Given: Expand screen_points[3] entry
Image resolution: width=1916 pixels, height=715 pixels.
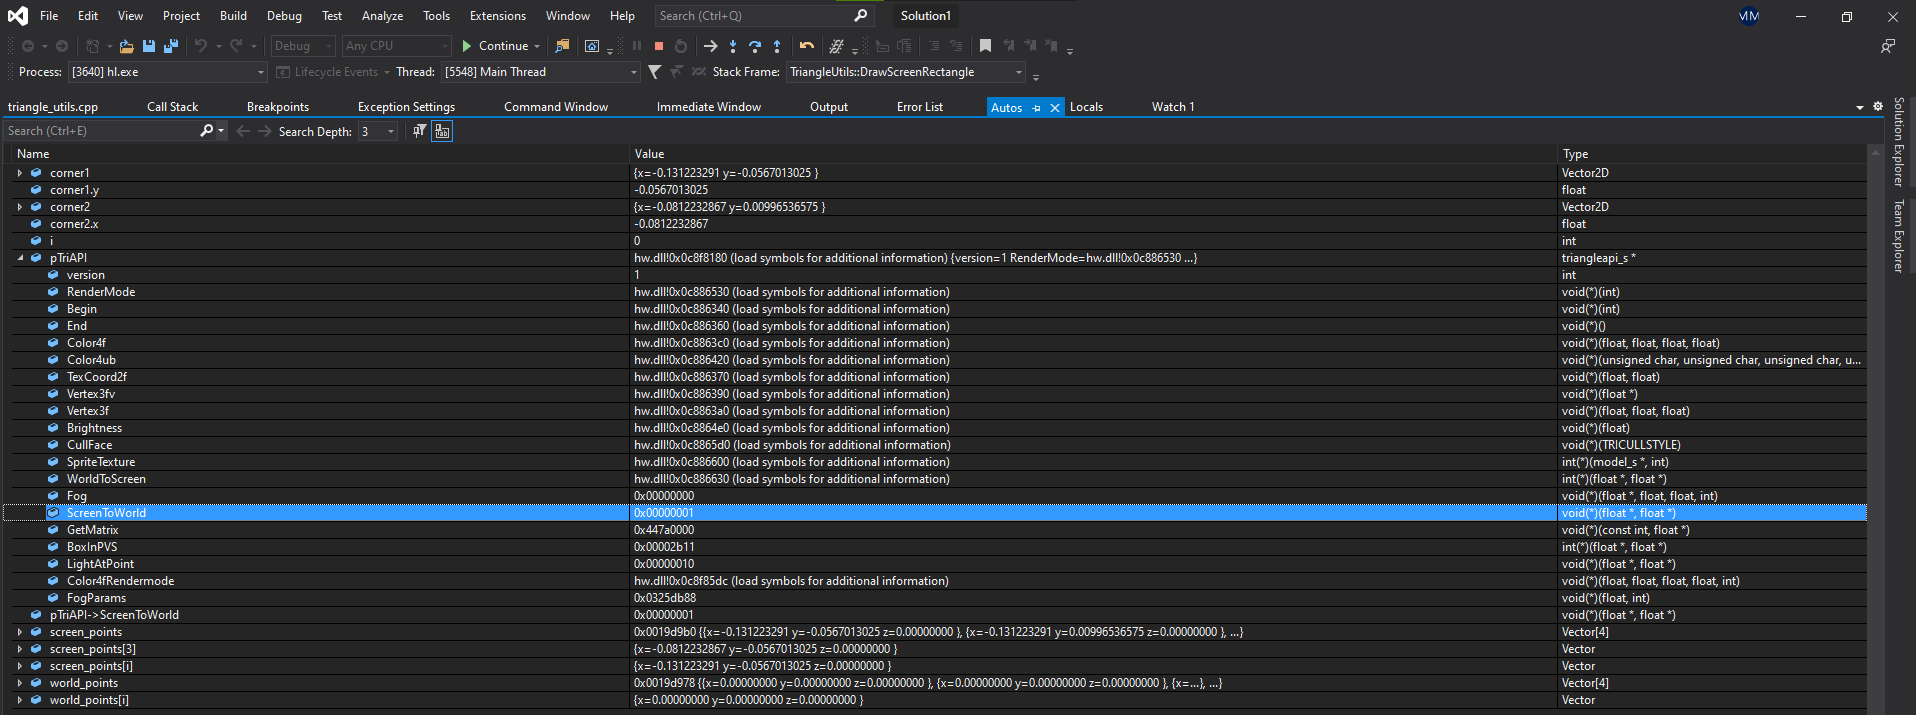Looking at the screenshot, I should pyautogui.click(x=20, y=649).
